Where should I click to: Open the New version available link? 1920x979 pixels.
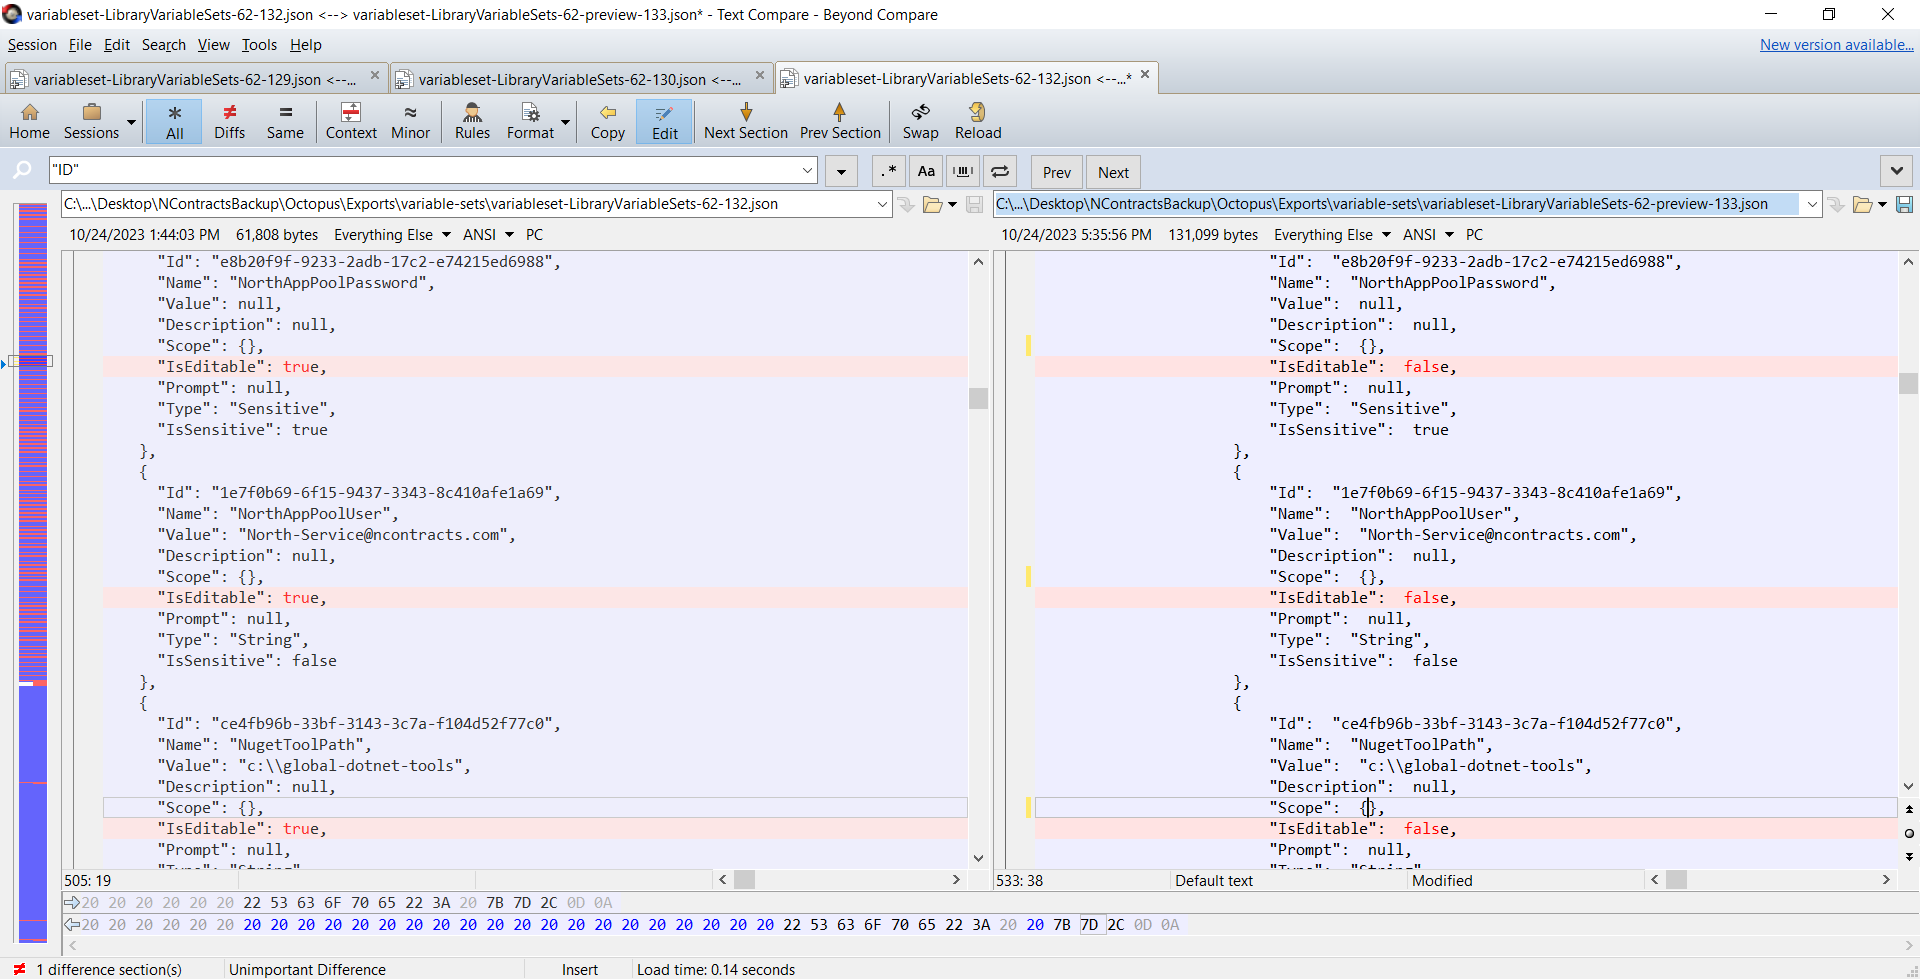click(1838, 44)
